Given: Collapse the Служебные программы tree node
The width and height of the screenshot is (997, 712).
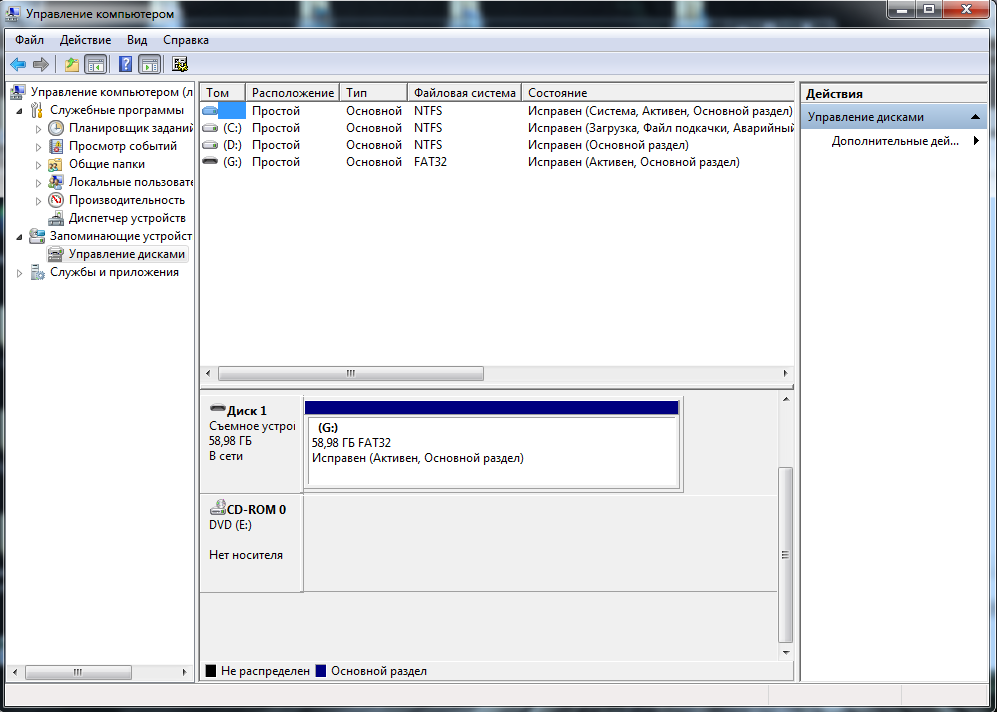Looking at the screenshot, I should tap(20, 110).
